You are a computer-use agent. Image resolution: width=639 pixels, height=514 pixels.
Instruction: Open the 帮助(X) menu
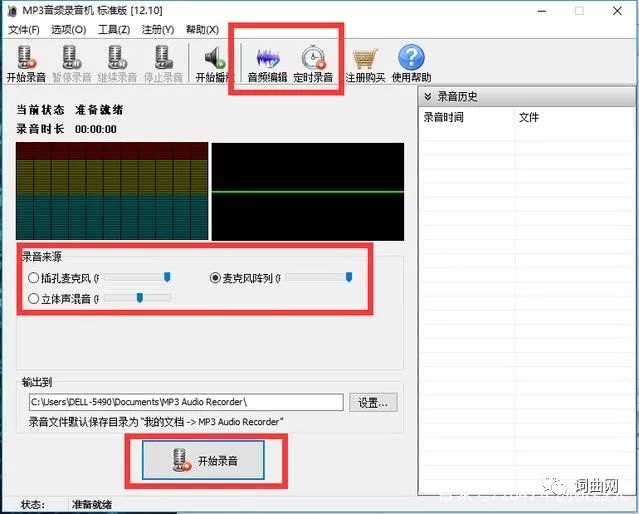tap(203, 30)
